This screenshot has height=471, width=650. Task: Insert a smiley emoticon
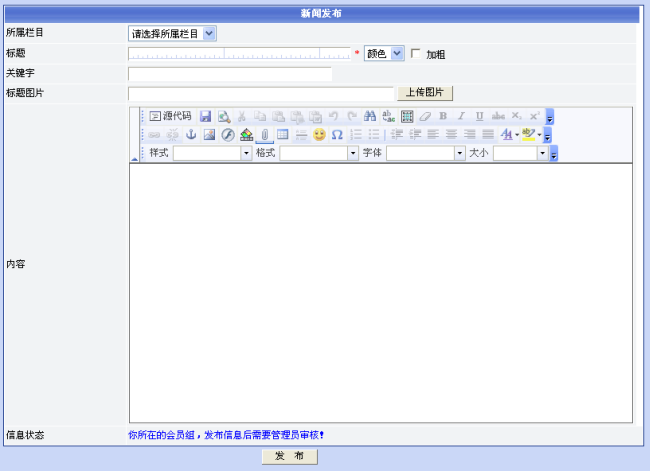319,134
